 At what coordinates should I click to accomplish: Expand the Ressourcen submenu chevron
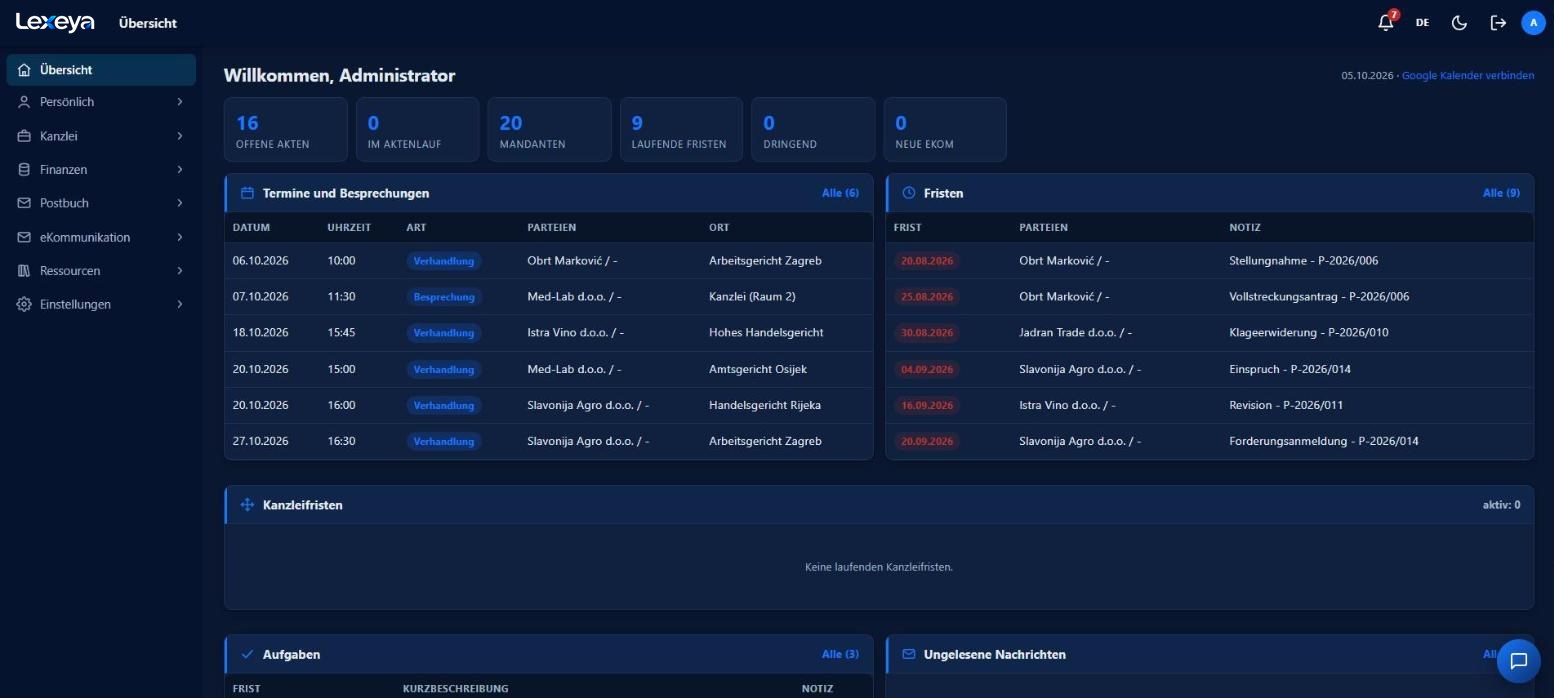tap(180, 271)
